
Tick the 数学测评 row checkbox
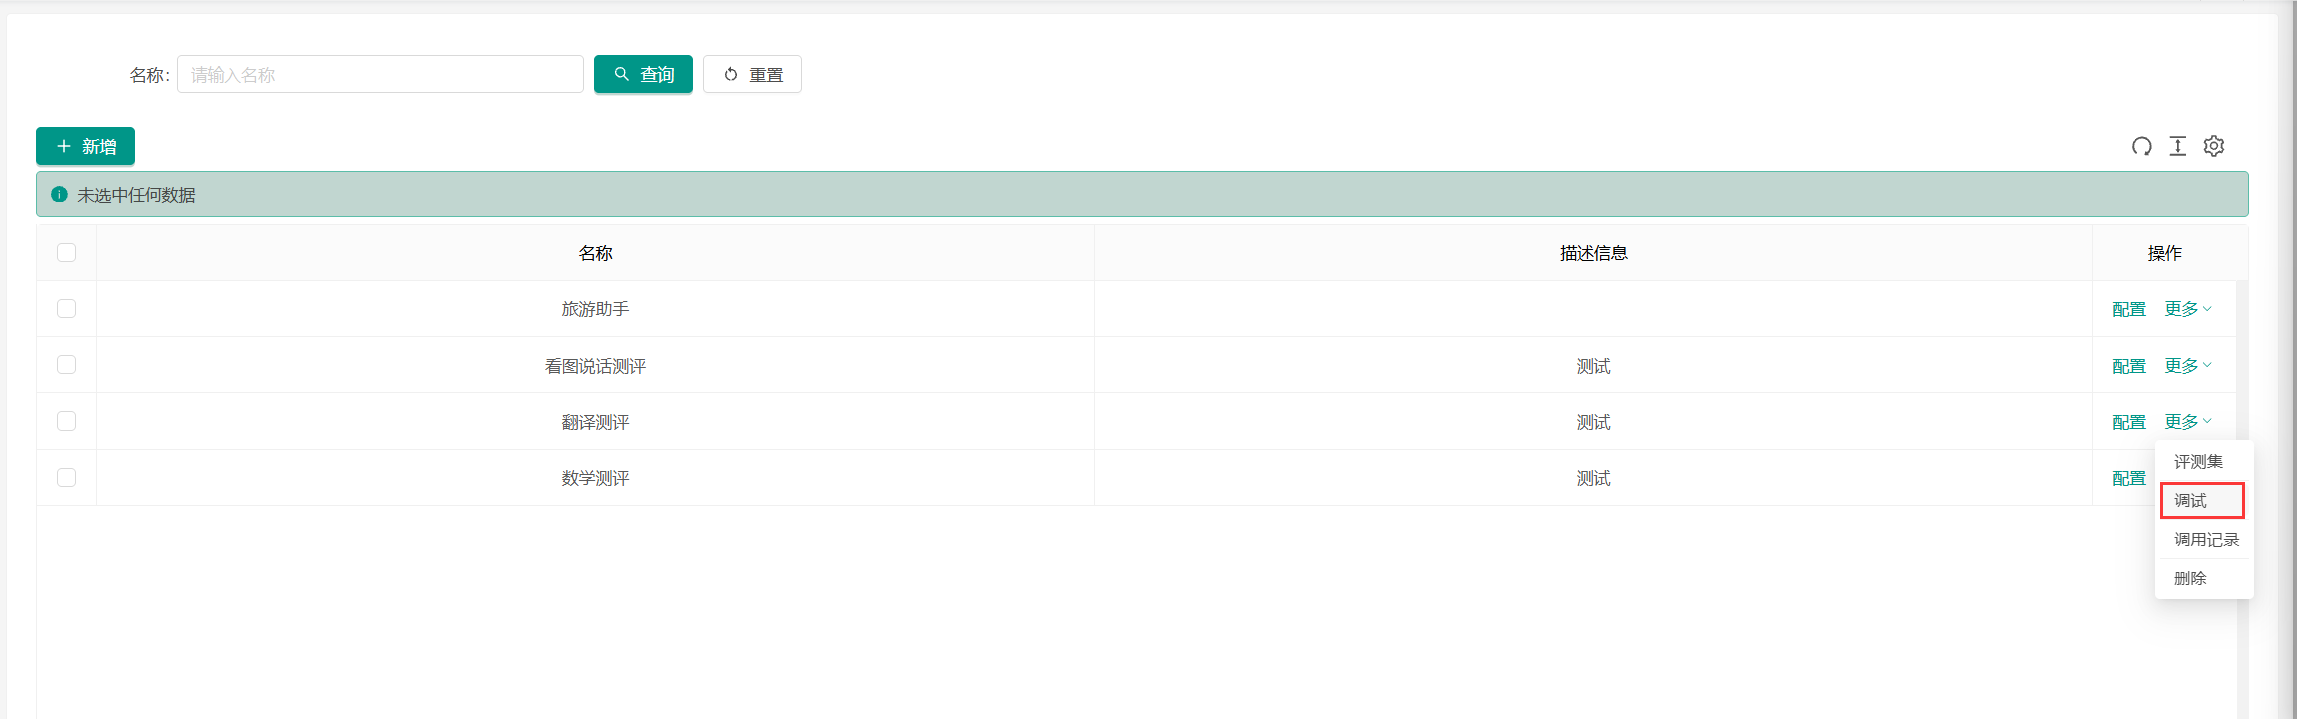click(67, 477)
